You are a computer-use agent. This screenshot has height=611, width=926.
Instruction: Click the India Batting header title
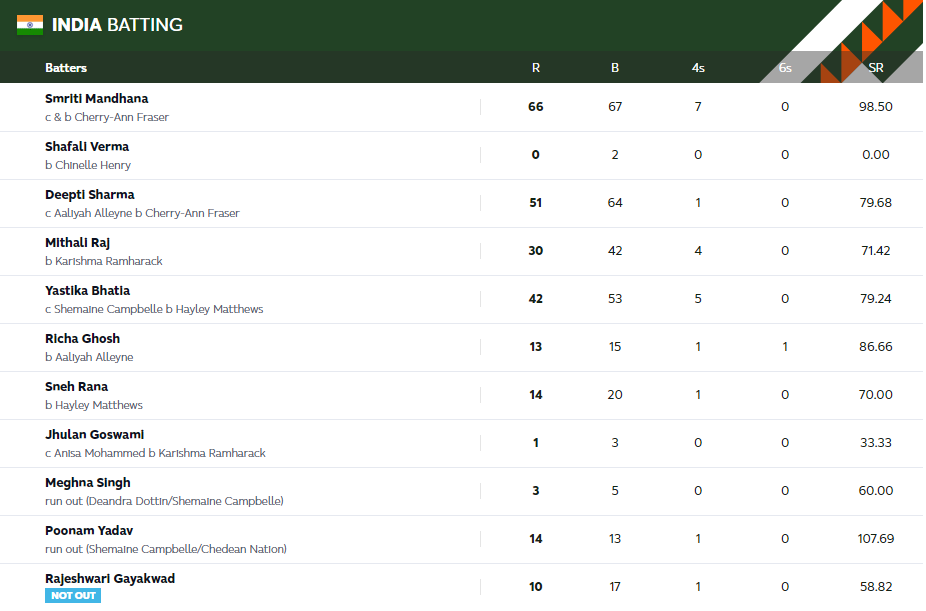click(x=117, y=25)
